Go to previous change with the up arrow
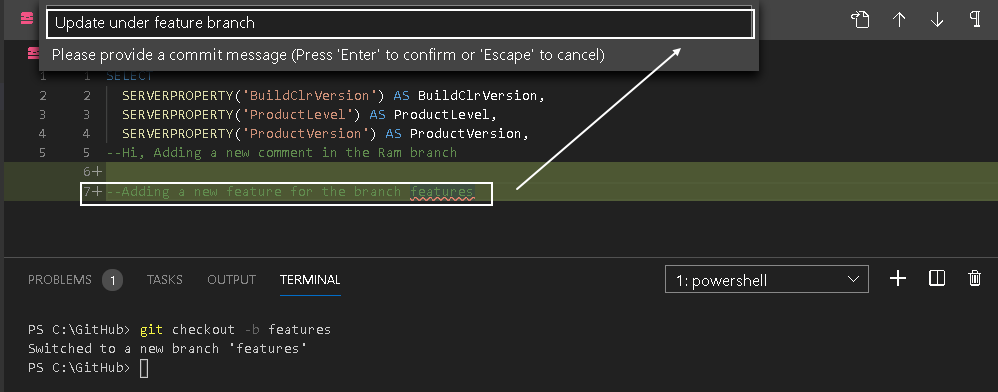998x392 pixels. pyautogui.click(x=899, y=20)
